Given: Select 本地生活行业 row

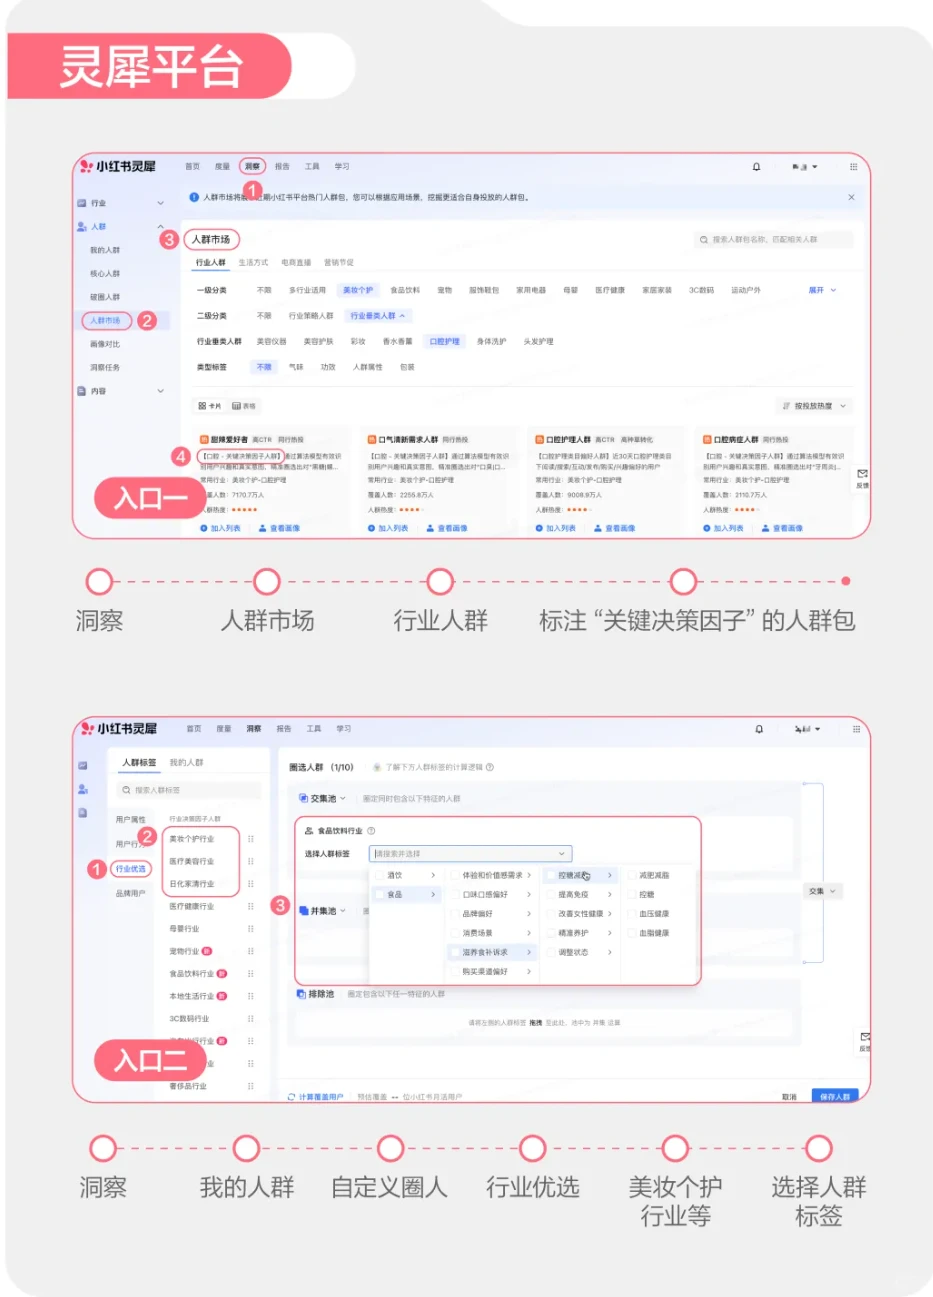Looking at the screenshot, I should coord(191,996).
